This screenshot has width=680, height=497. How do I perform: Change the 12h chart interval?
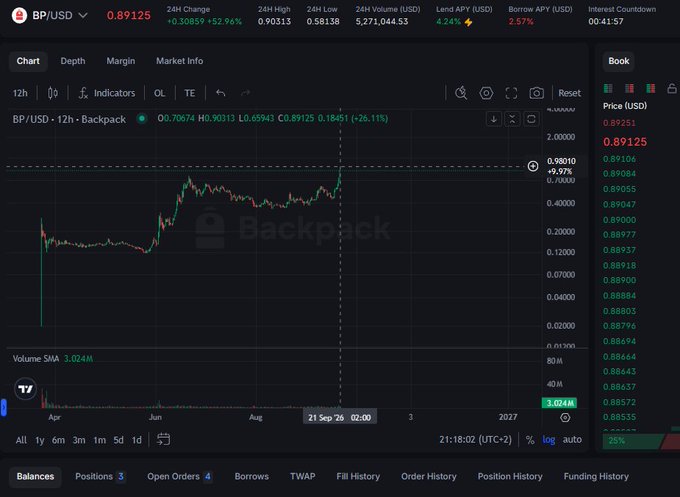tap(20, 93)
